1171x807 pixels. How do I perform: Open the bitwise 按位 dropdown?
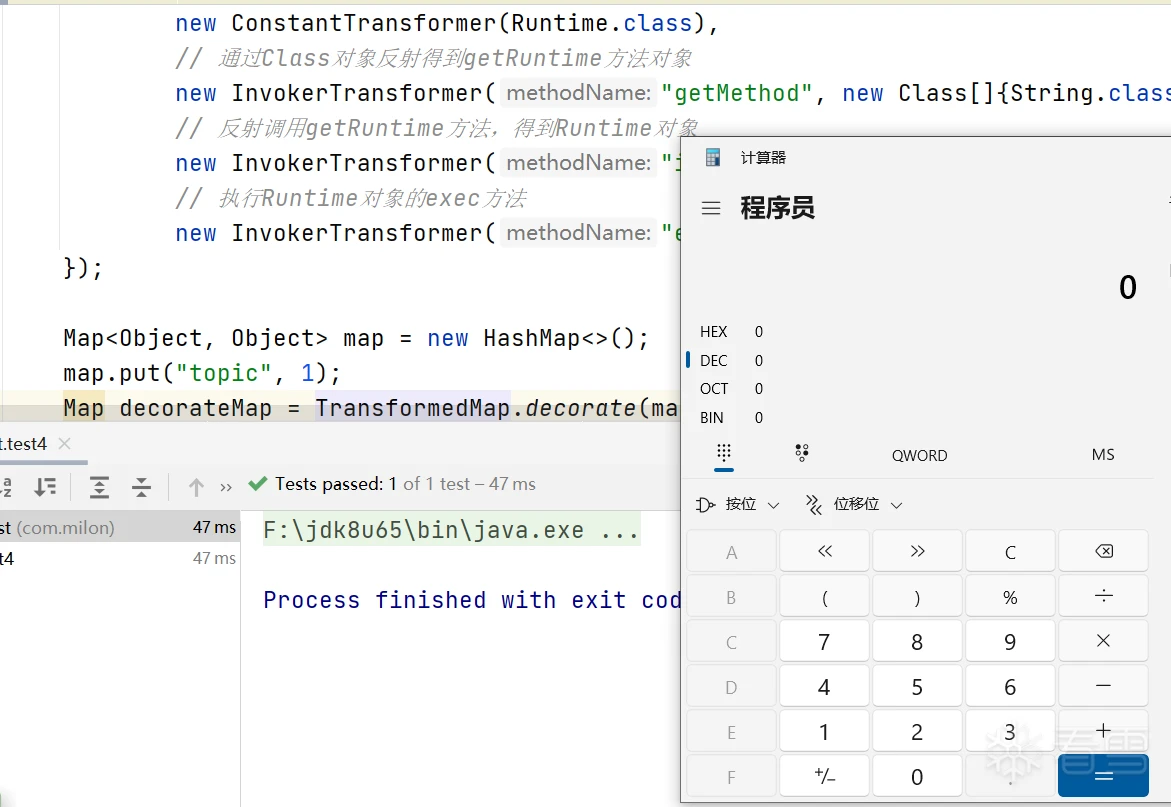738,505
